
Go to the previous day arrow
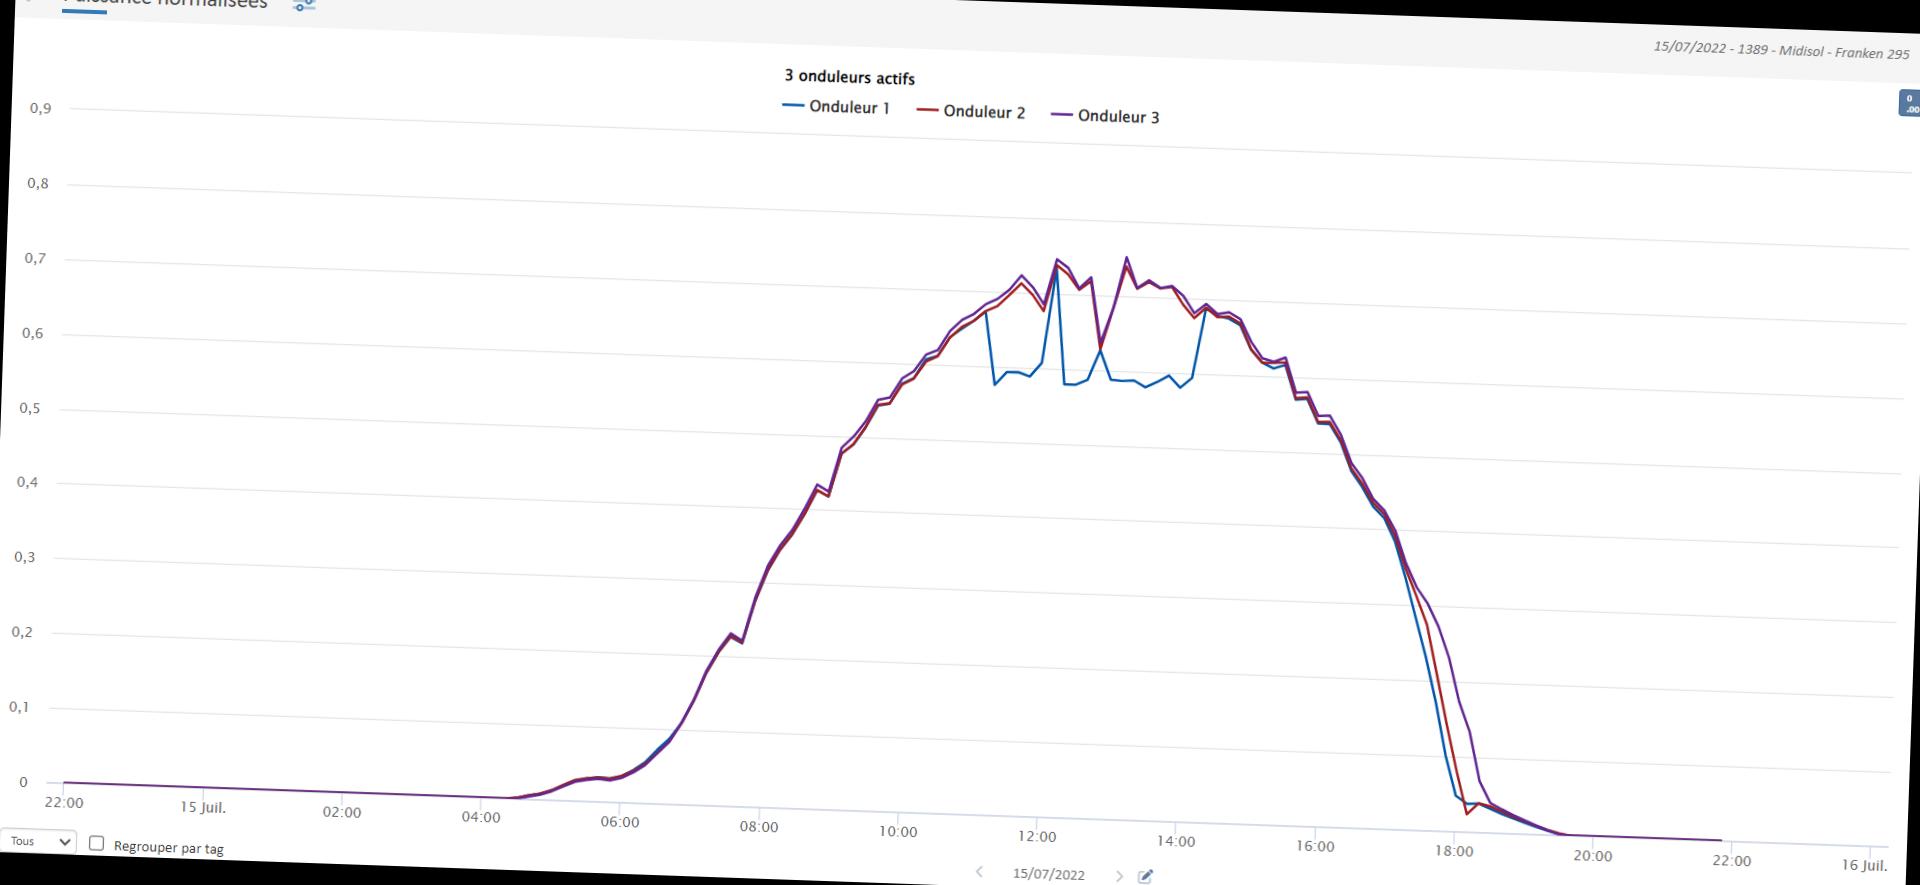click(x=979, y=872)
